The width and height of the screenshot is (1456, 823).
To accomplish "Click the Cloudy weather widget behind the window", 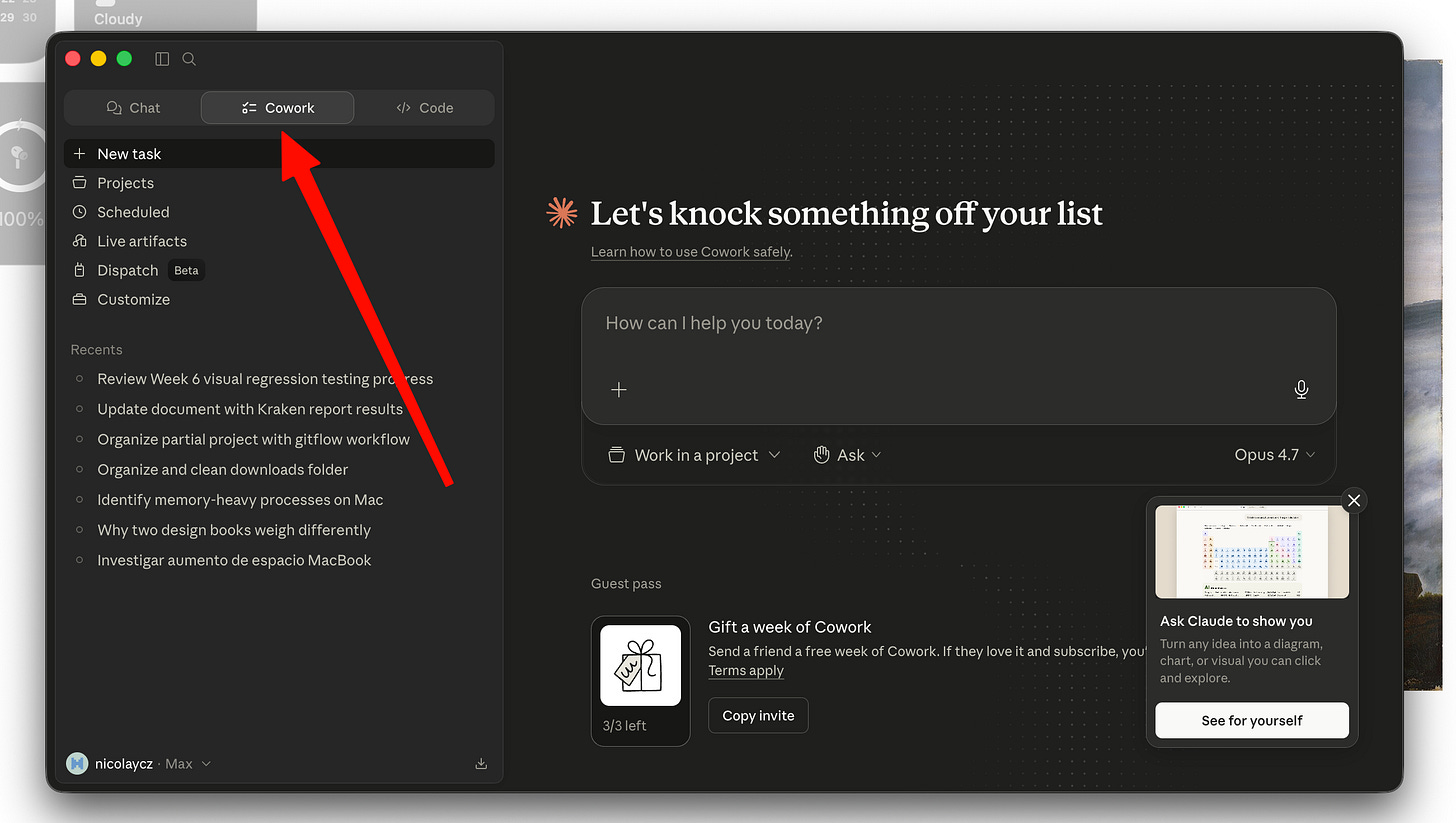I will (165, 16).
